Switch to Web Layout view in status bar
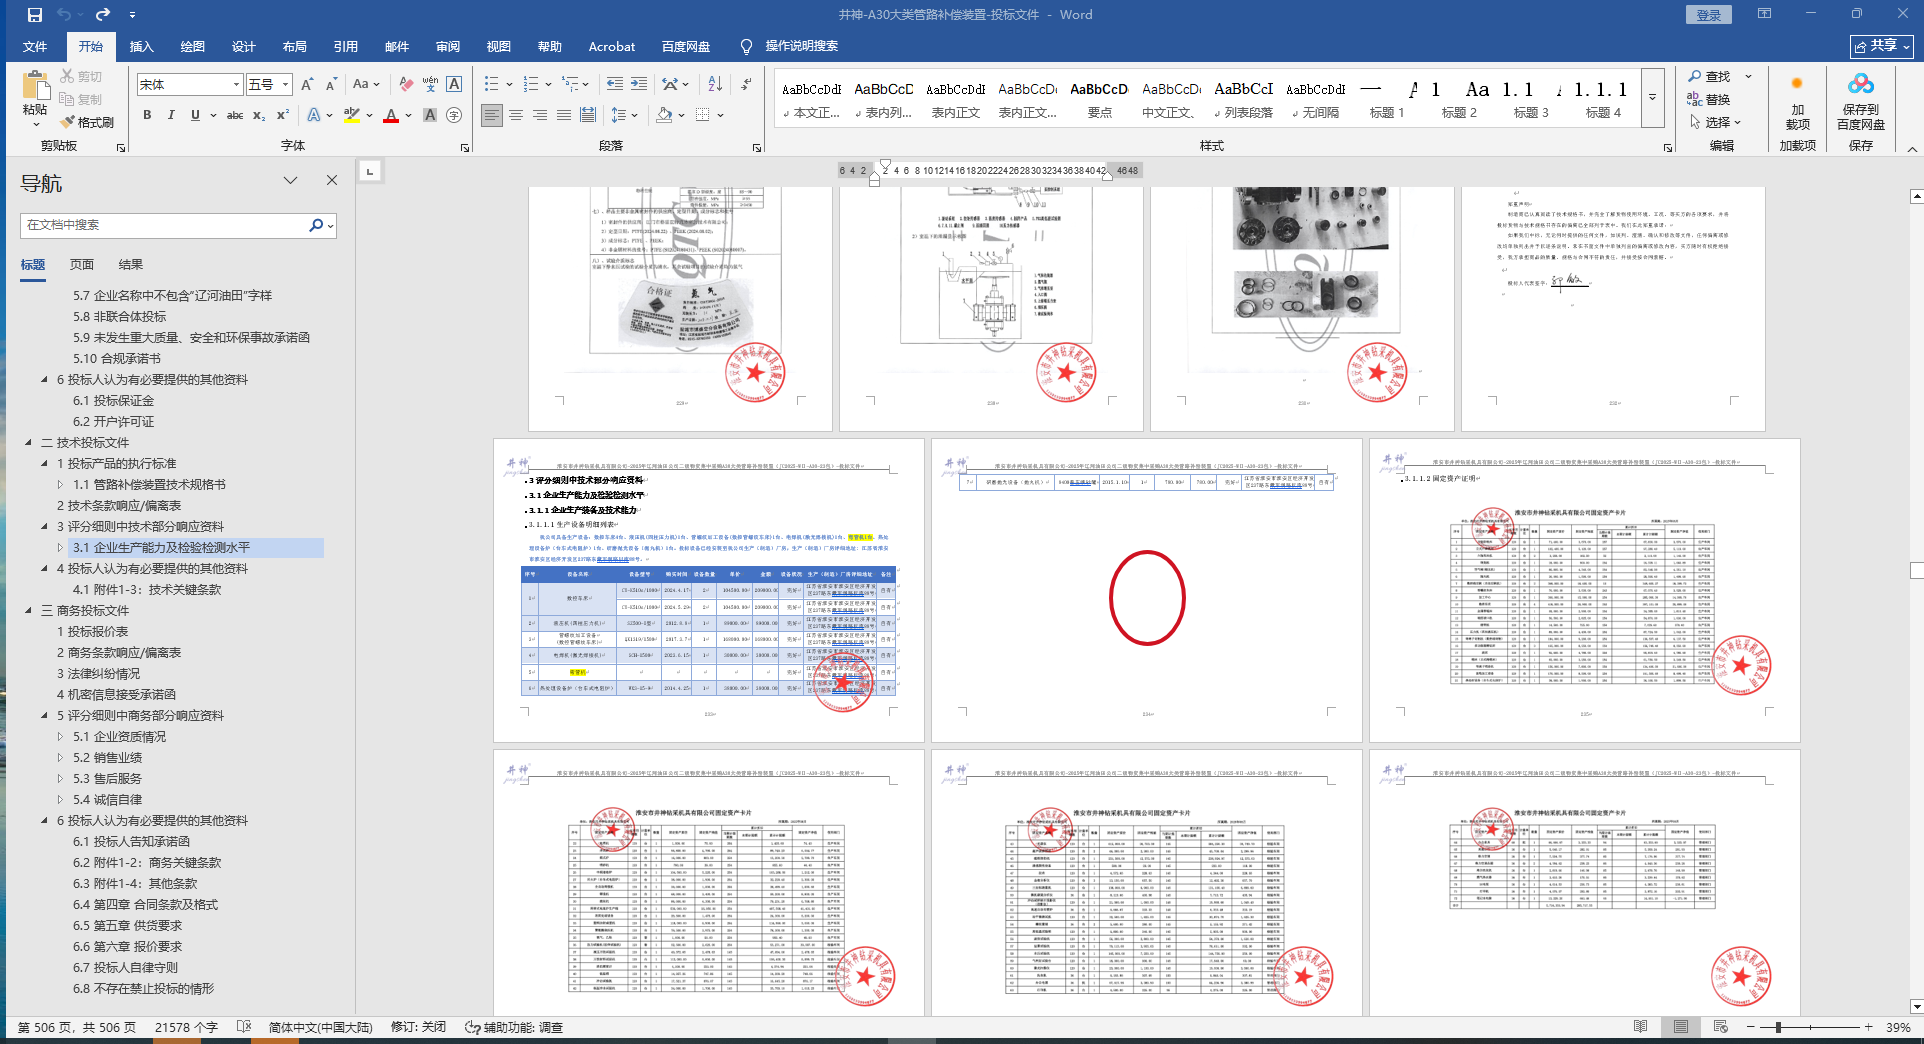The width and height of the screenshot is (1924, 1044). [1720, 1027]
